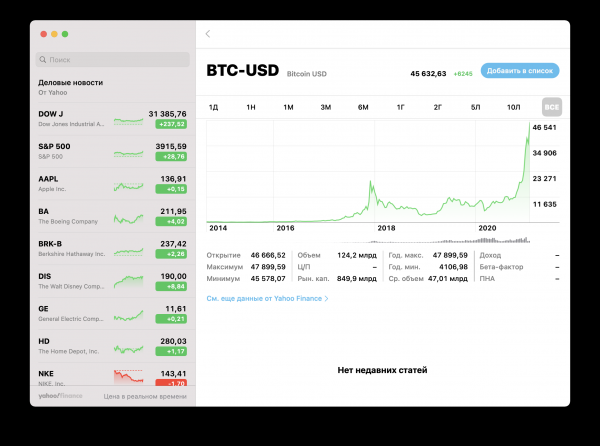The height and width of the screenshot is (446, 600).
Task: Switch chart to 1М range
Action: 288,107
